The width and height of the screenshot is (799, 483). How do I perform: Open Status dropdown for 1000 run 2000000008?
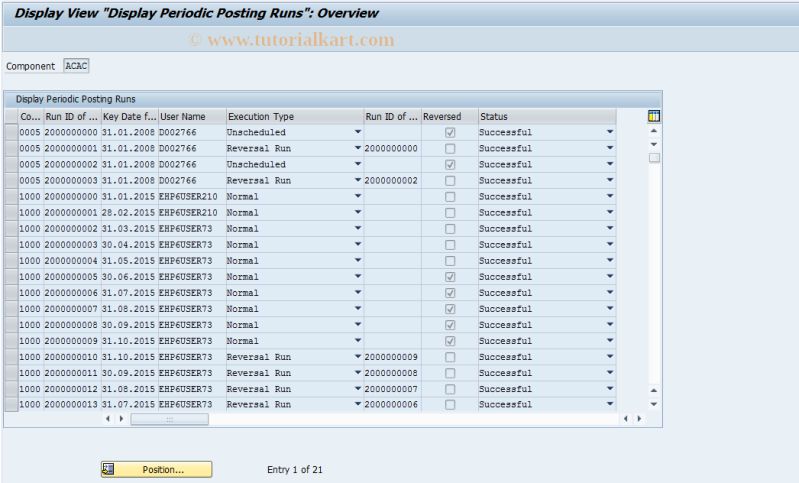pyautogui.click(x=610, y=325)
